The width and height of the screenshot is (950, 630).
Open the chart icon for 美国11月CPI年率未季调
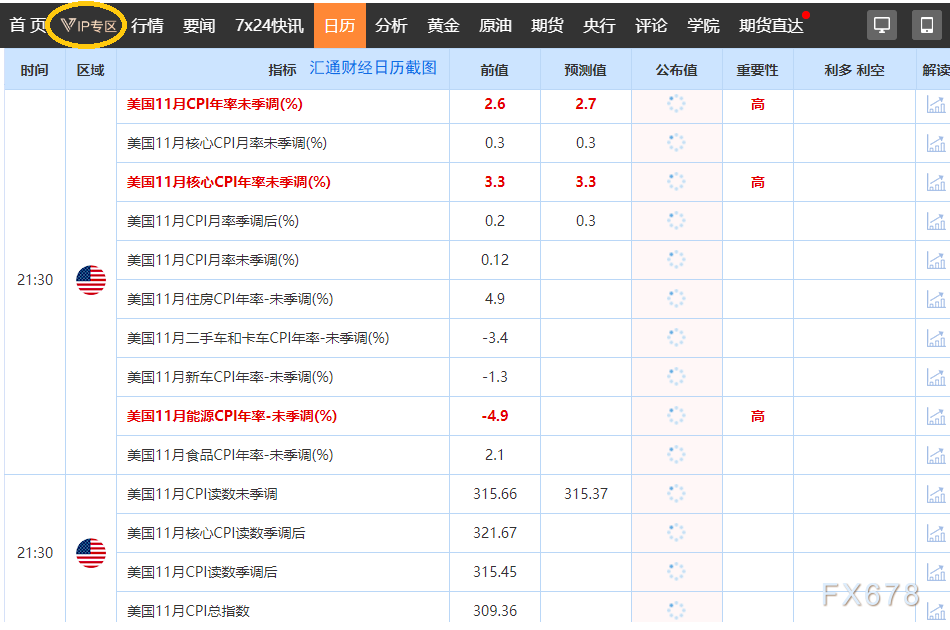click(x=935, y=103)
